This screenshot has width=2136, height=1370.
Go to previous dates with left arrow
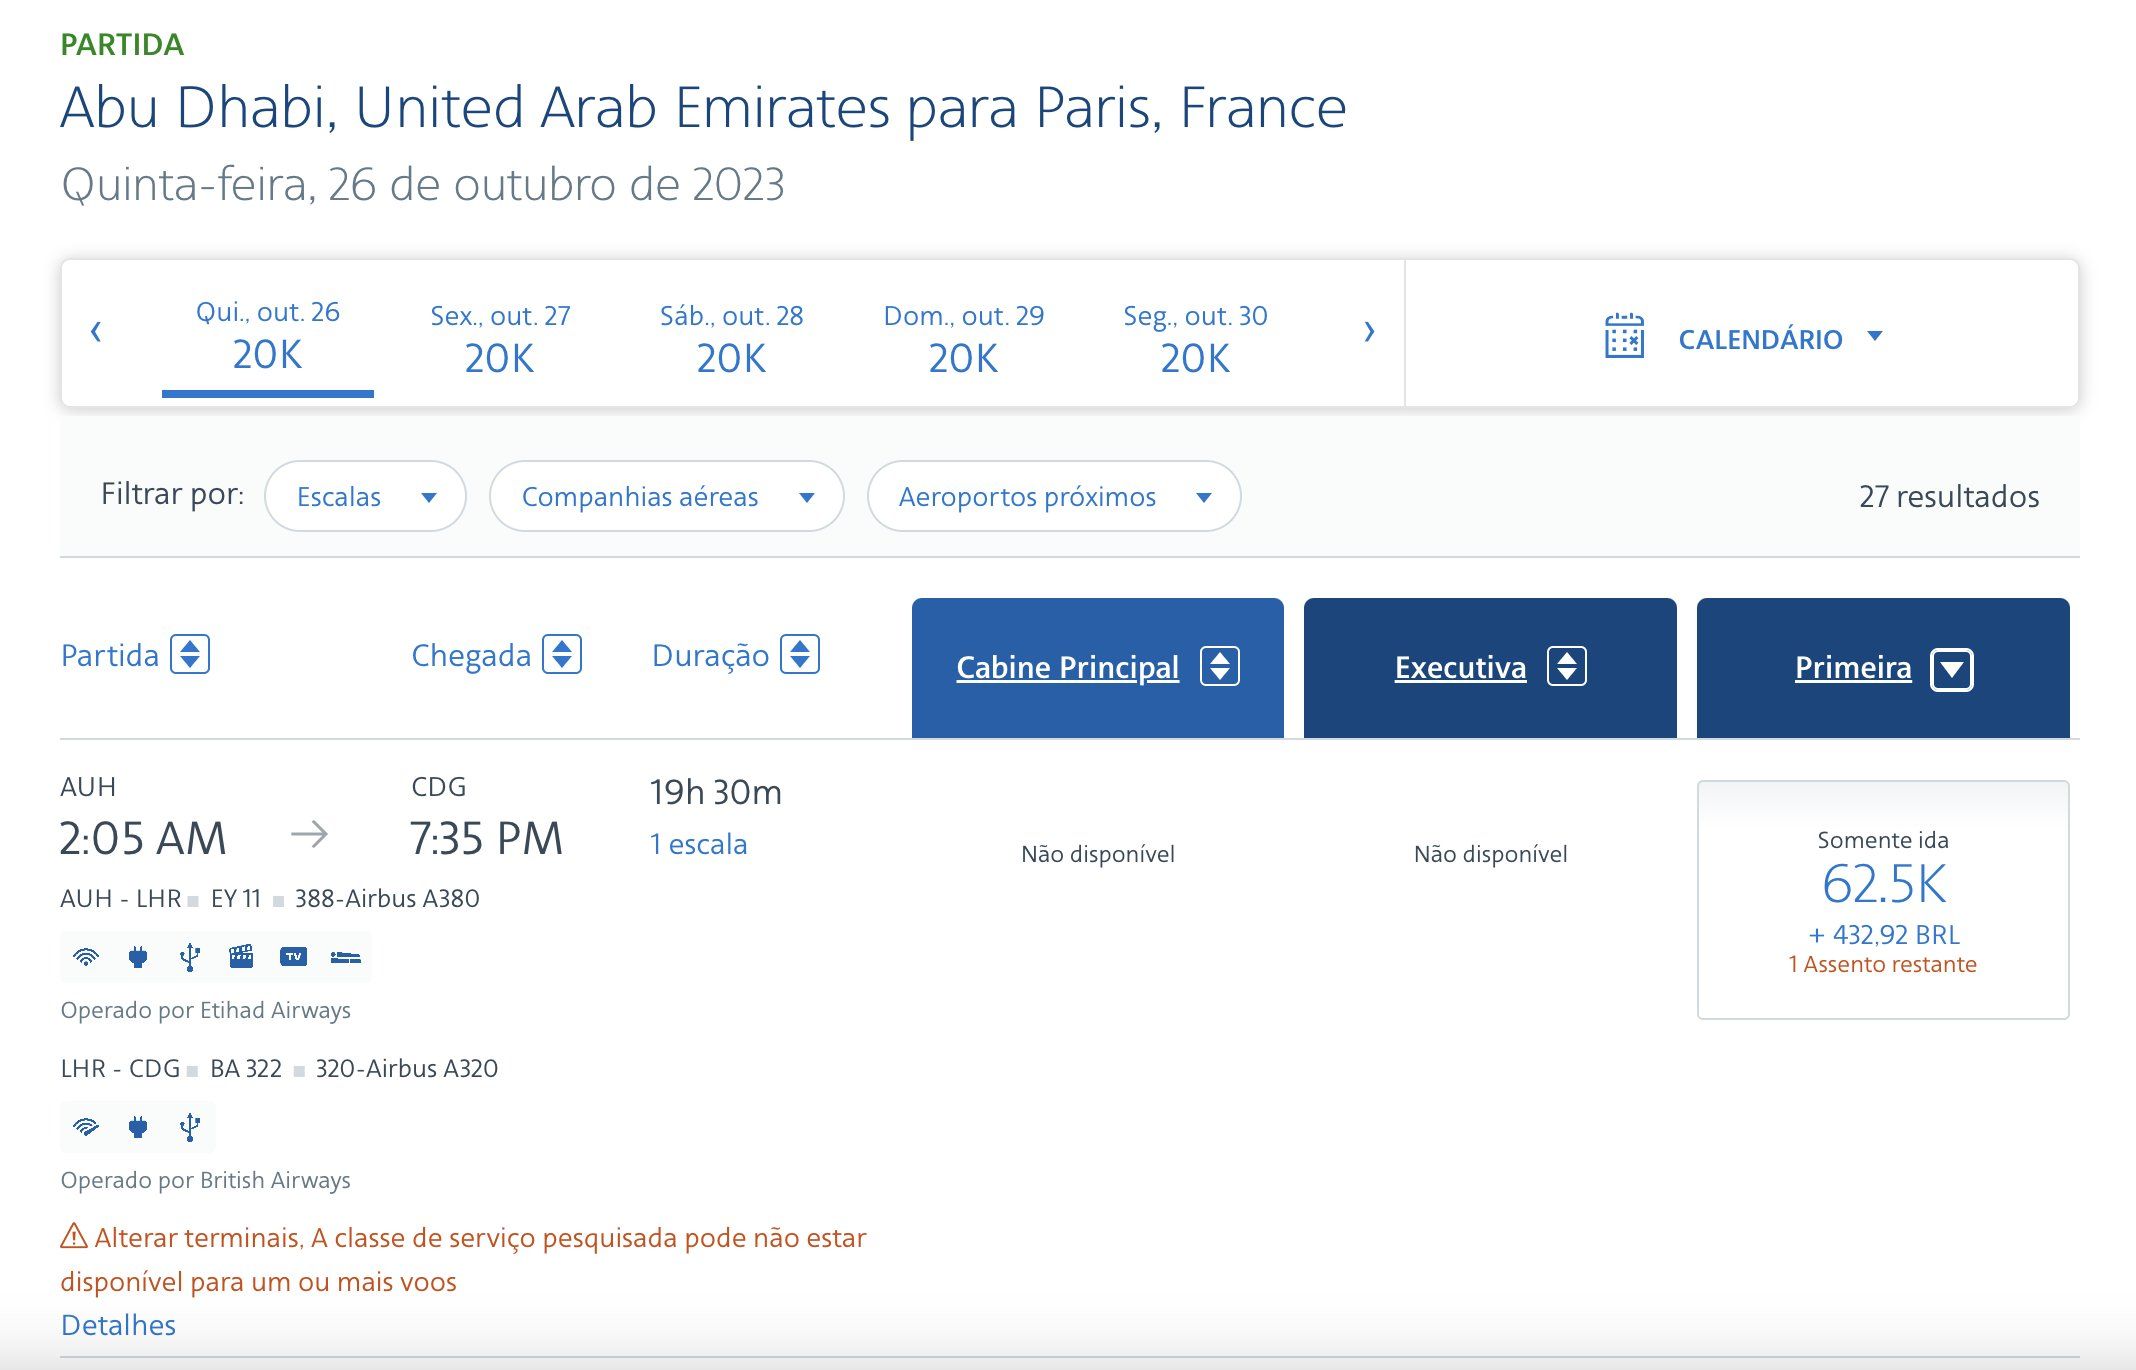(96, 332)
